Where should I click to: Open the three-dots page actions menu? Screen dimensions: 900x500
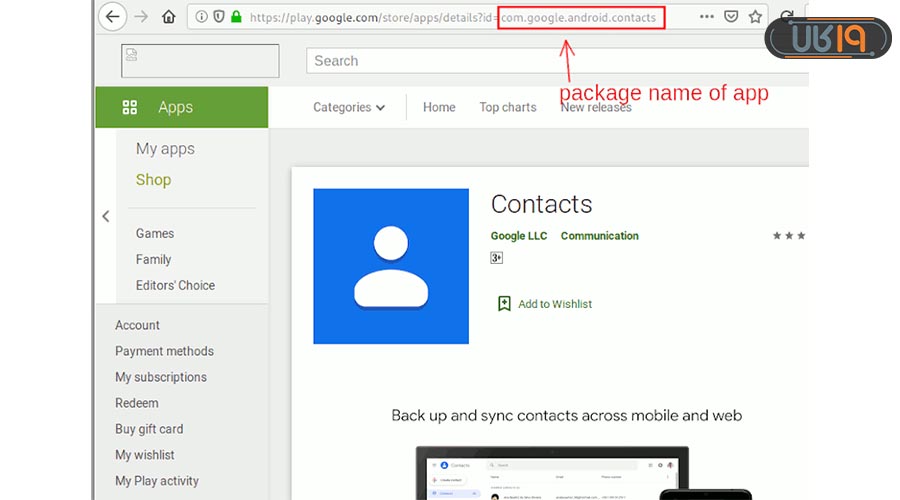707,17
